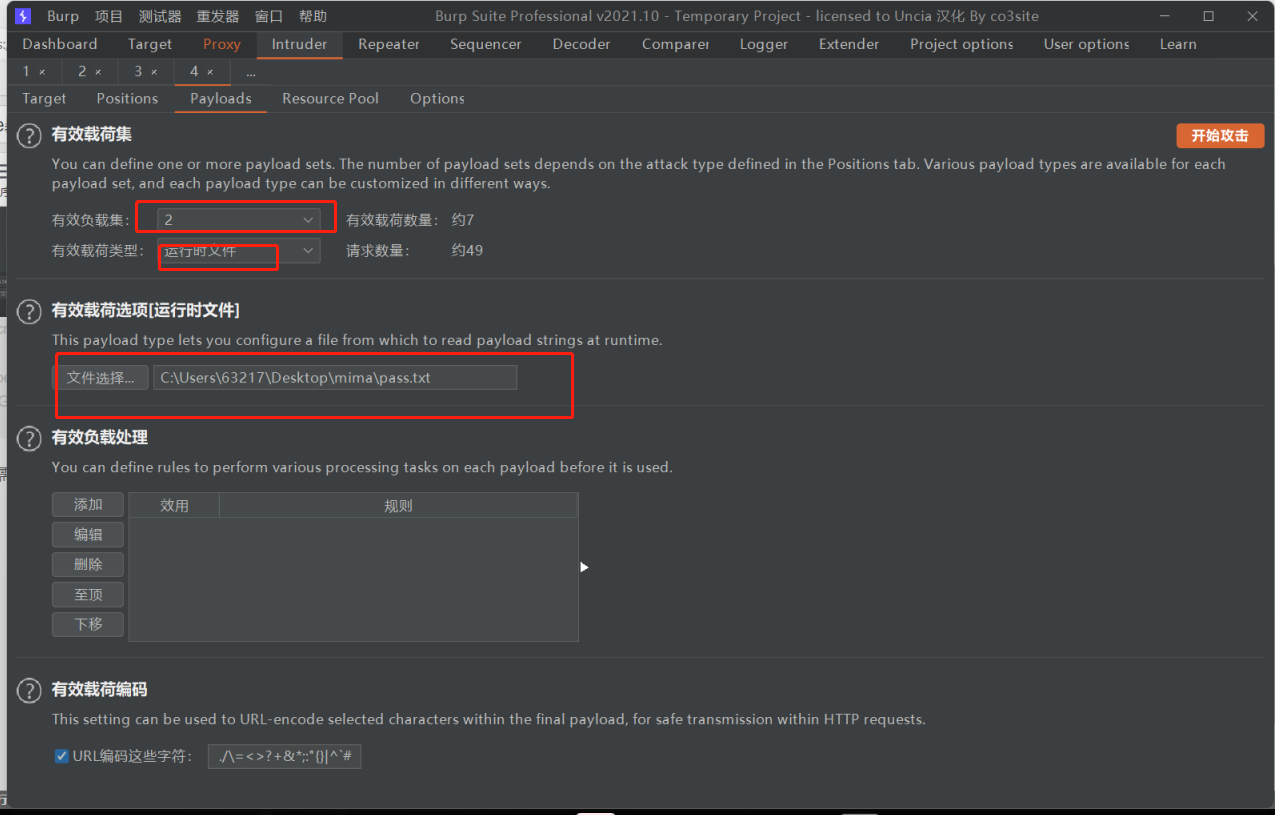Screen dimensions: 1275x815
Task: Select Intruder attack tab 1
Action: pos(27,72)
